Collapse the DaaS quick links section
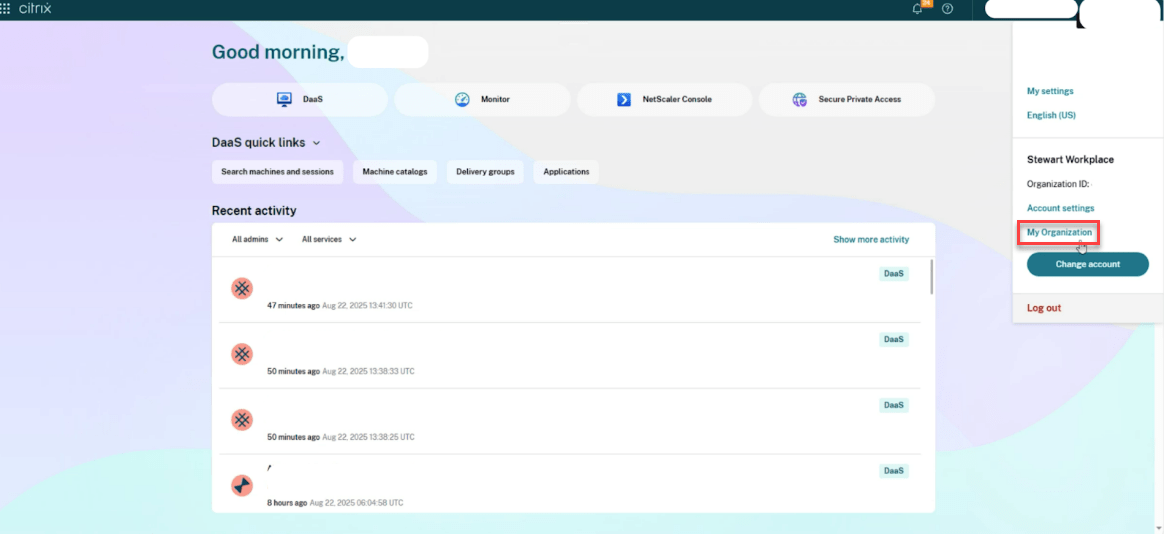 (316, 143)
